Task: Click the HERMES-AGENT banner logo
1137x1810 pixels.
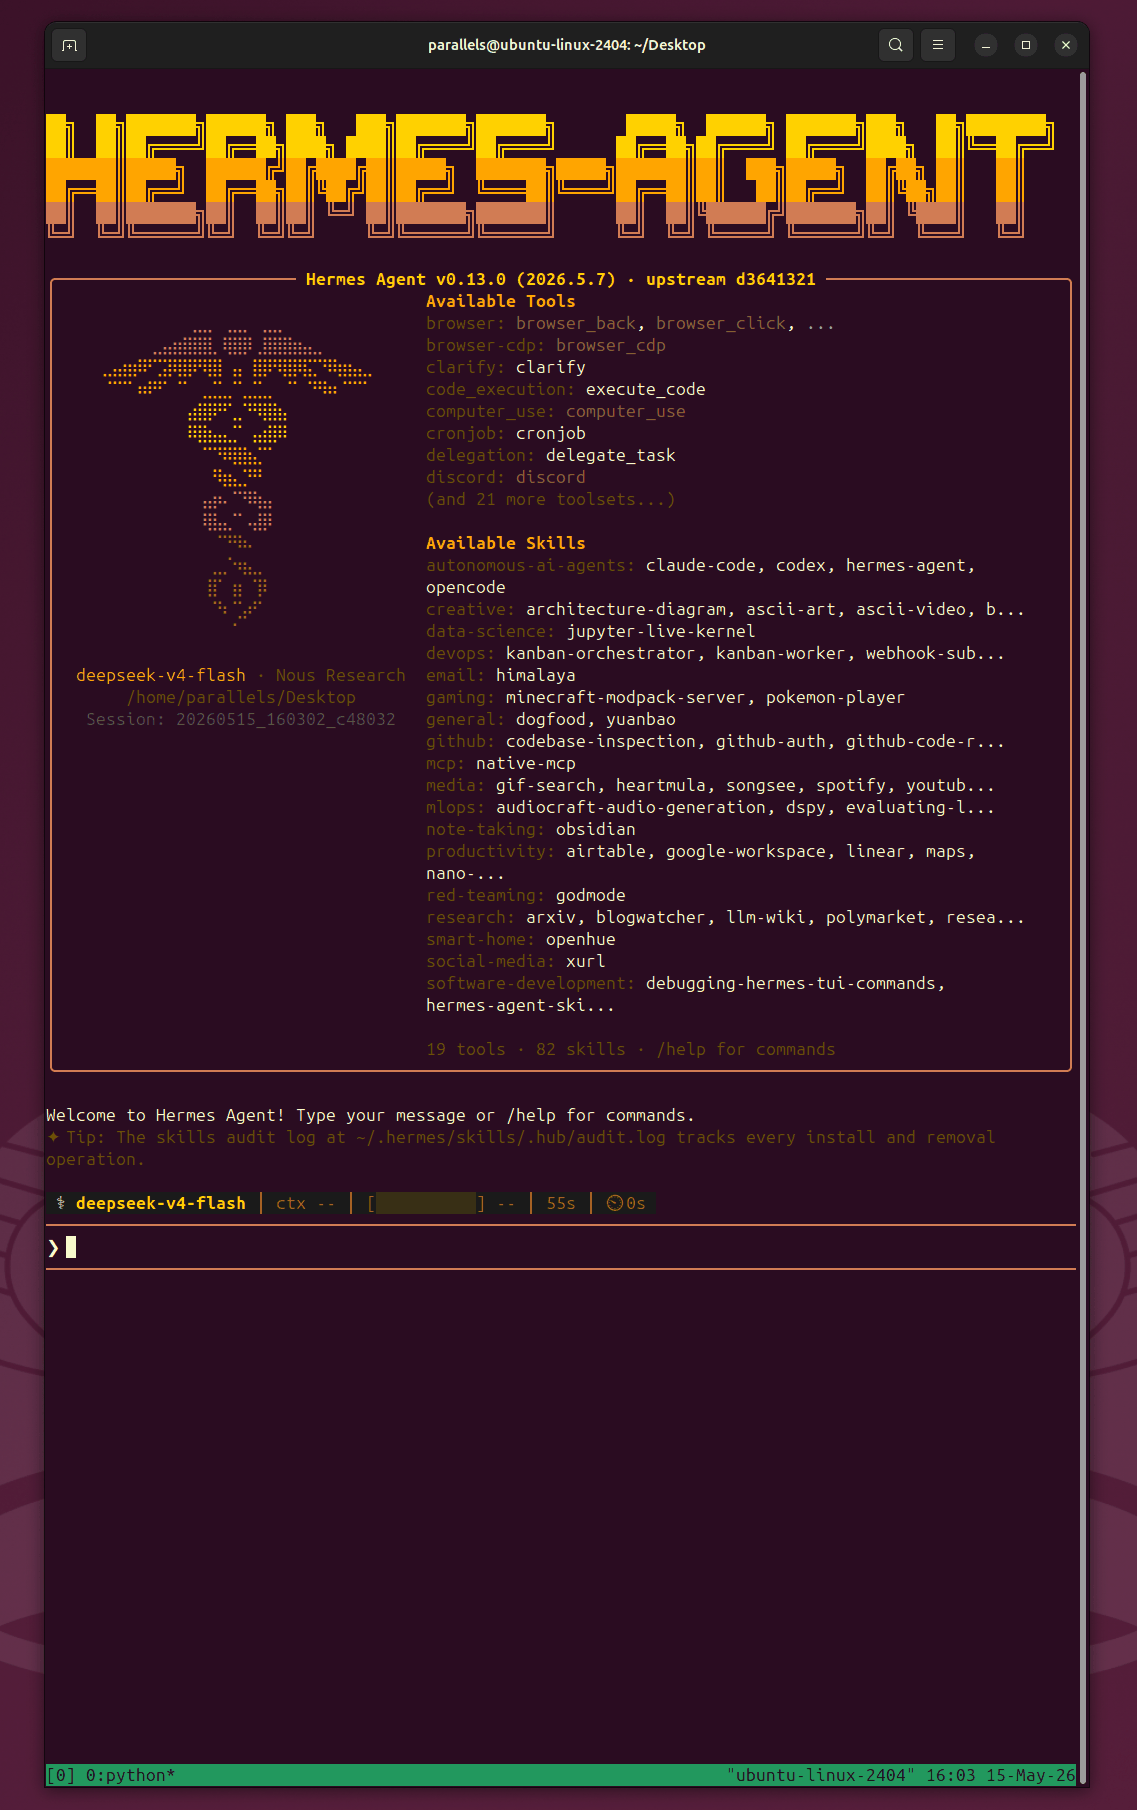Action: click(550, 175)
